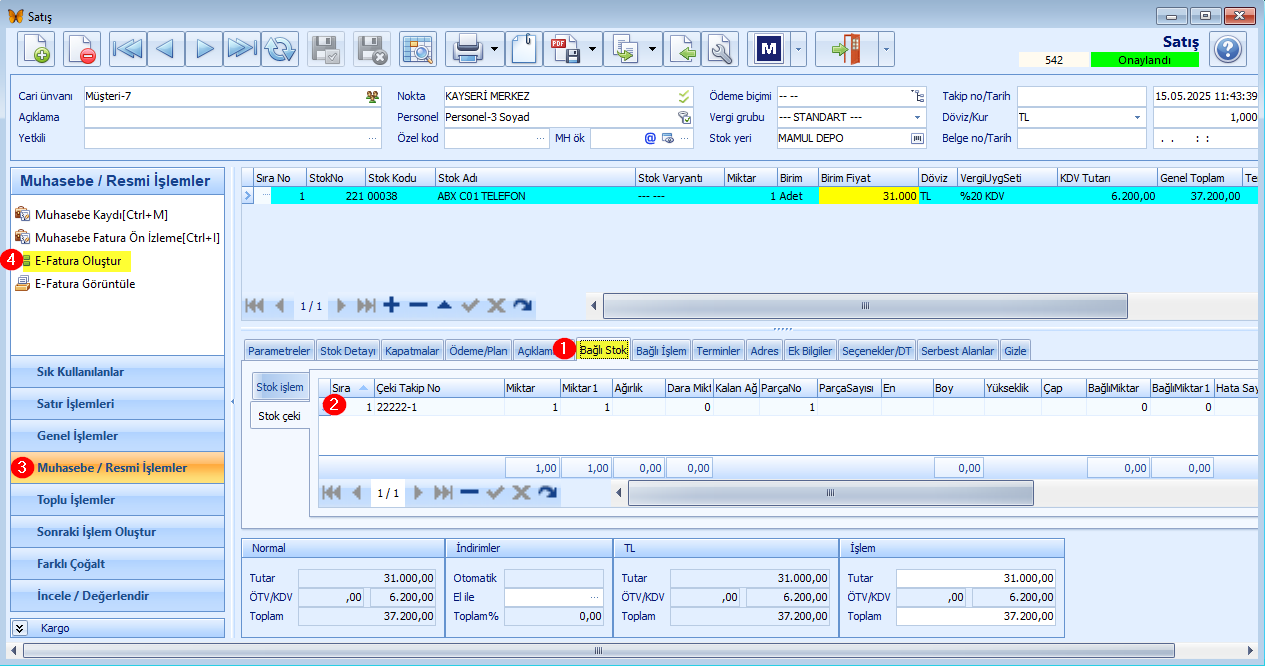Viewport: 1265px width, 666px height.
Task: Open the Muhasebe / Resmi İşlemler section
Action: pos(118,467)
